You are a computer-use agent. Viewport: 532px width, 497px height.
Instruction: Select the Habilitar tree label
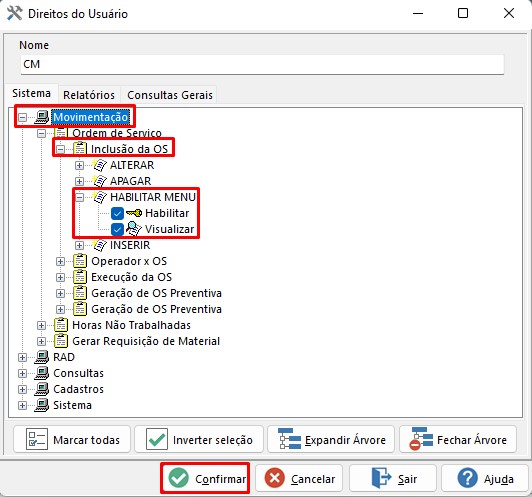click(167, 213)
